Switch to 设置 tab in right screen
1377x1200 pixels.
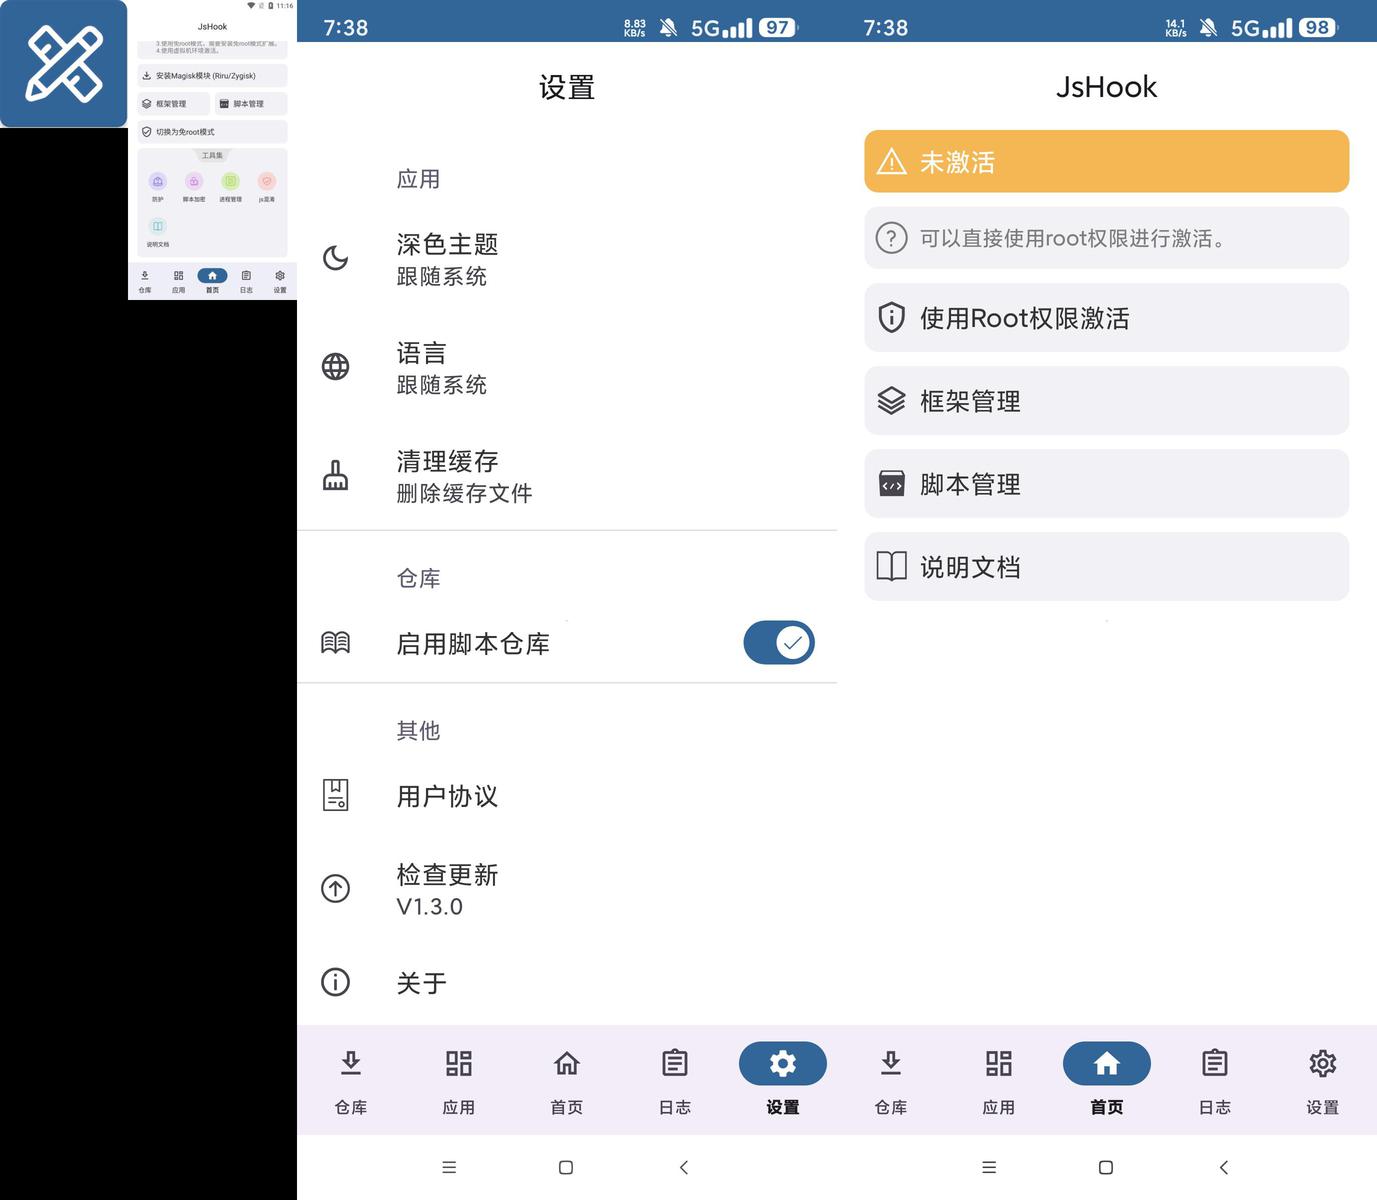tap(1322, 1080)
